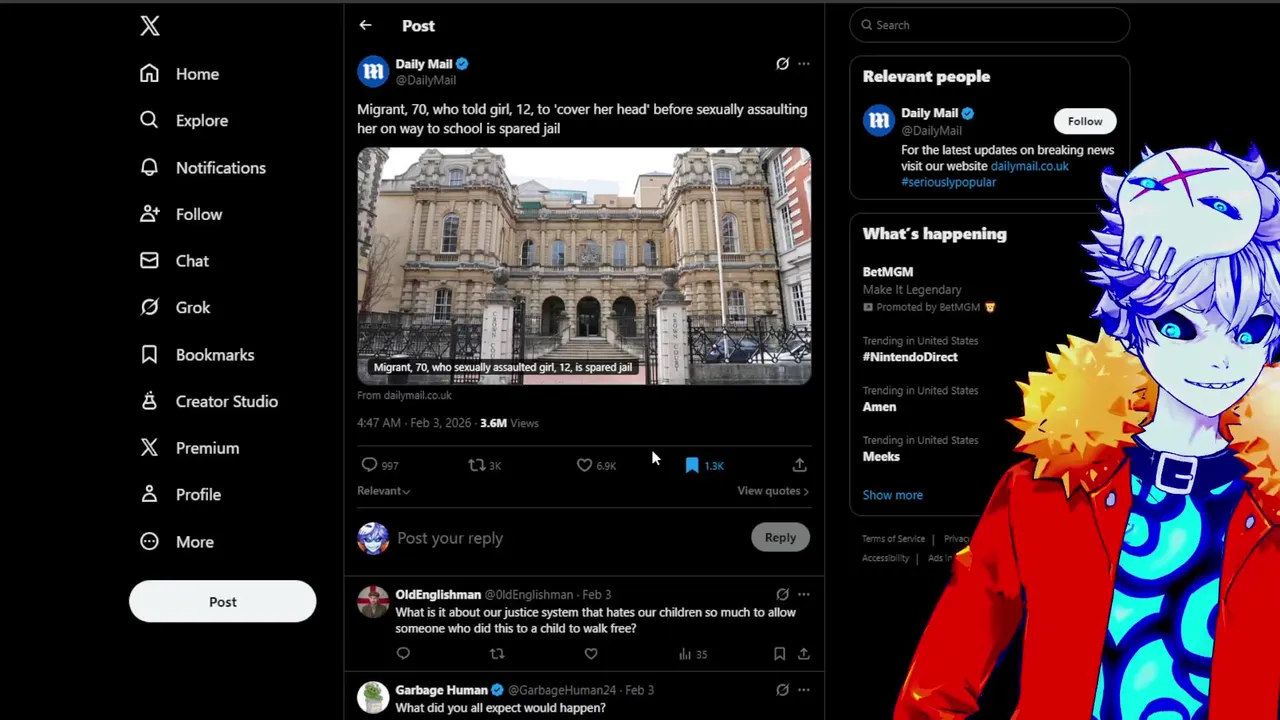This screenshot has height=720, width=1280.
Task: Toggle the bookmark on Daily Mail post
Action: tap(692, 465)
